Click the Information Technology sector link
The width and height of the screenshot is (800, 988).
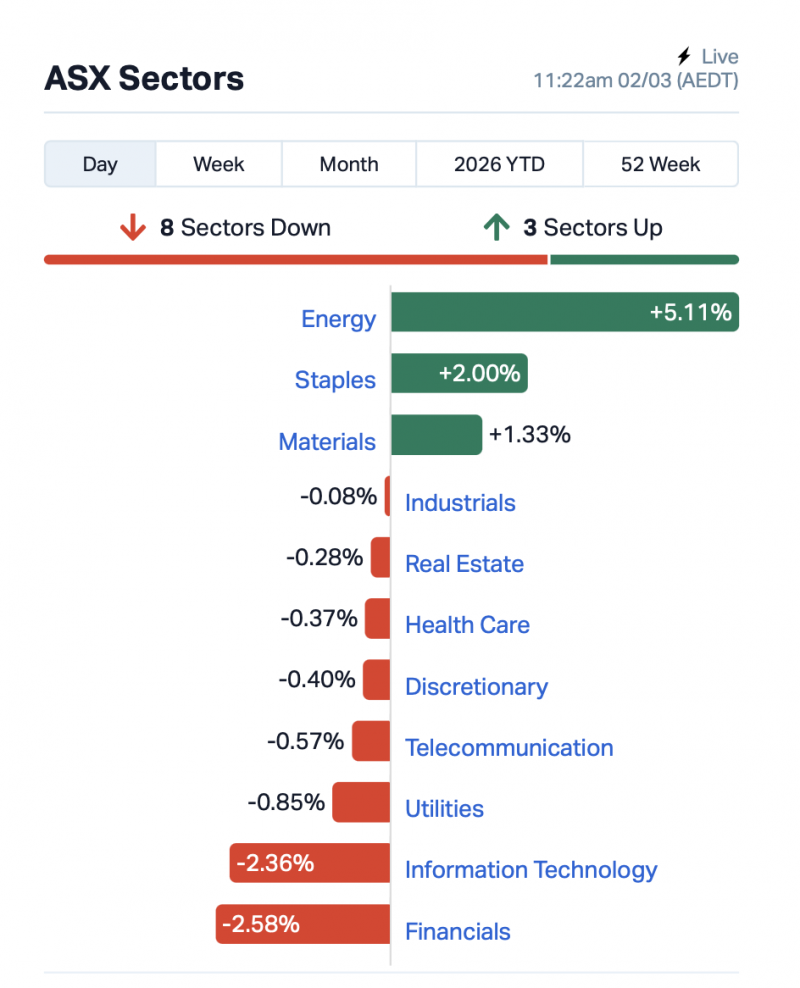(x=531, y=870)
